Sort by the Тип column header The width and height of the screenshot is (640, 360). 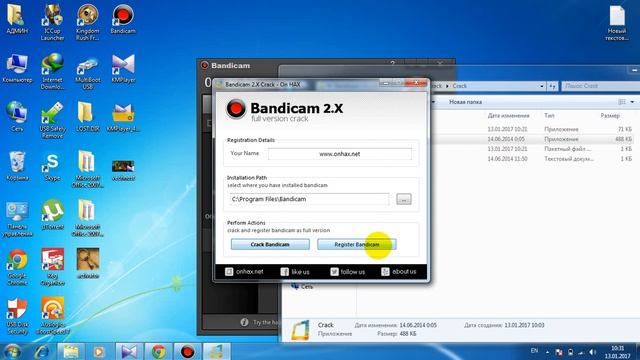coord(549,116)
